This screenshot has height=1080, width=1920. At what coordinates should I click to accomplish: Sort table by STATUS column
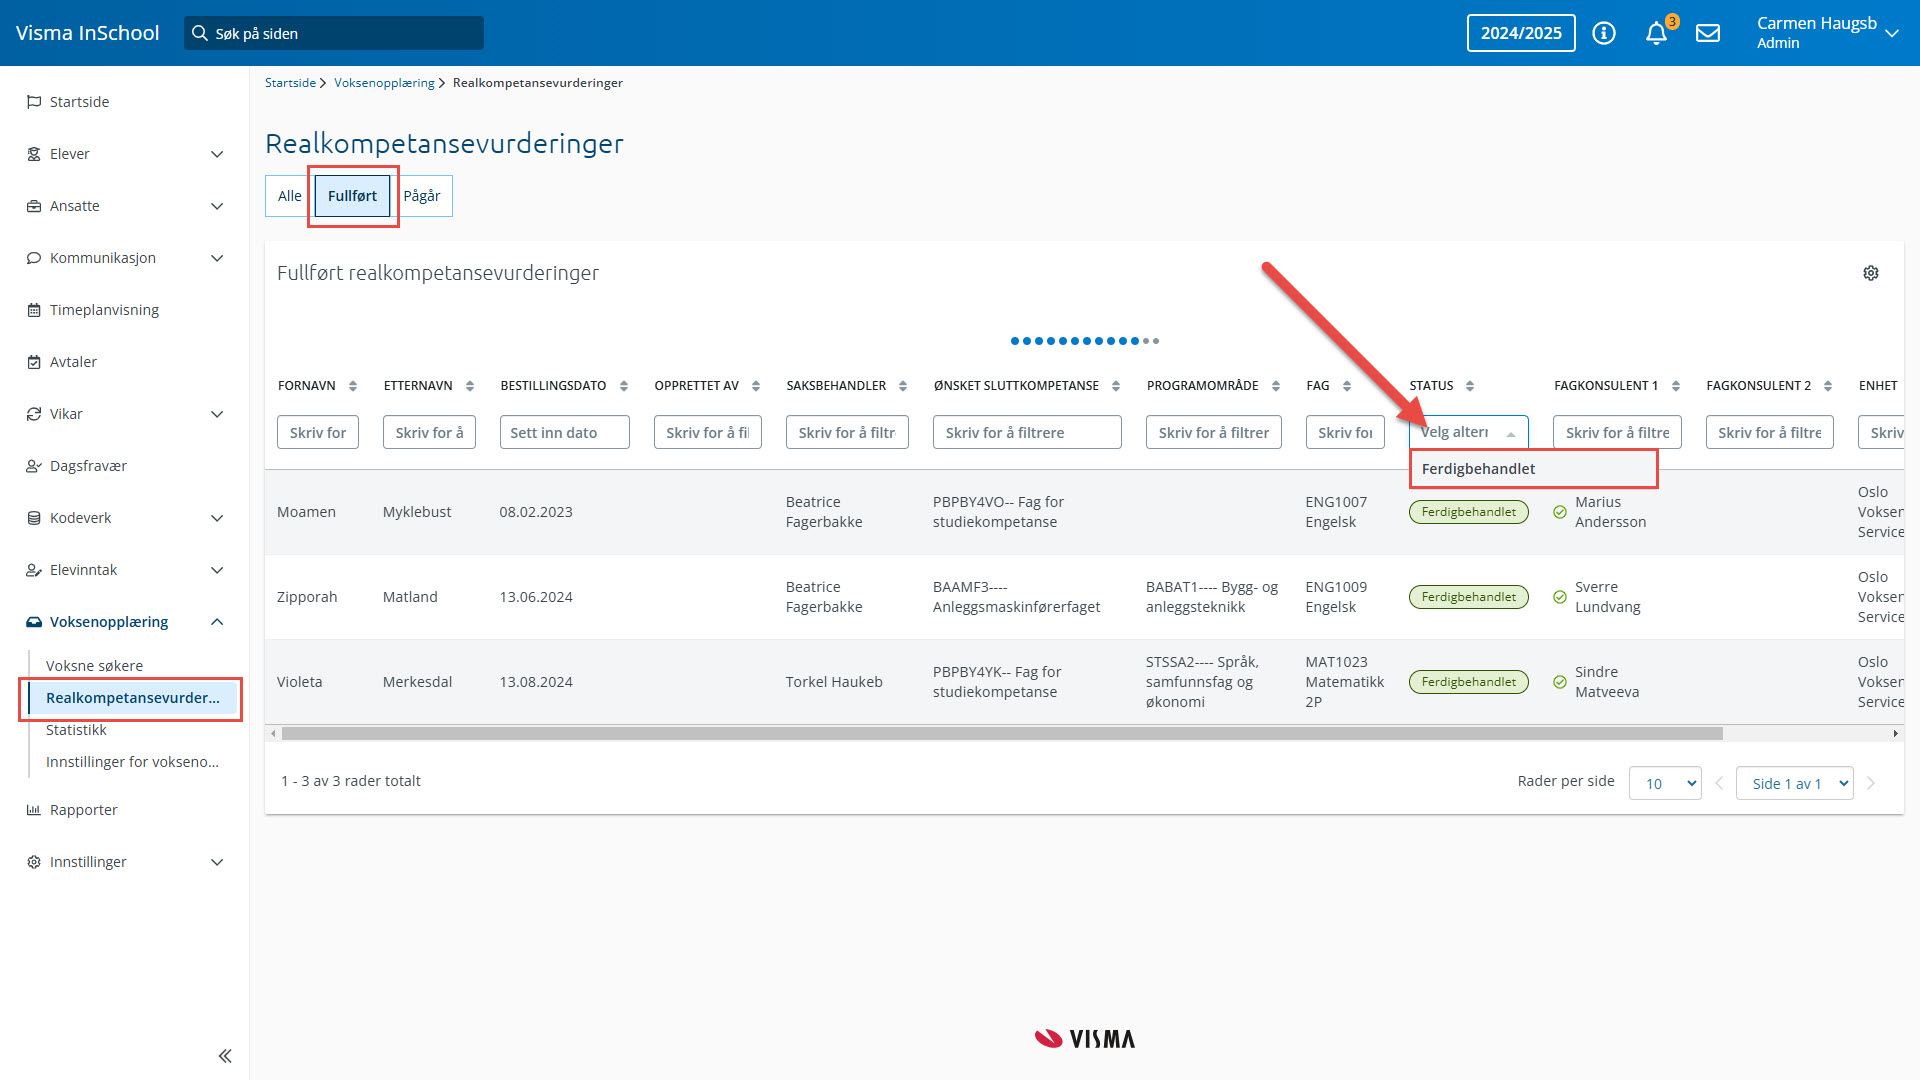(x=1470, y=386)
